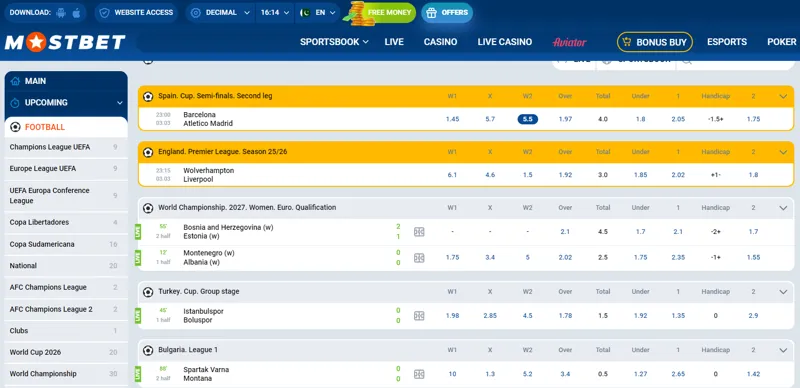Screen dimensions: 800x388
Task: Click football icon of Spain Cup header
Action: click(x=148, y=96)
